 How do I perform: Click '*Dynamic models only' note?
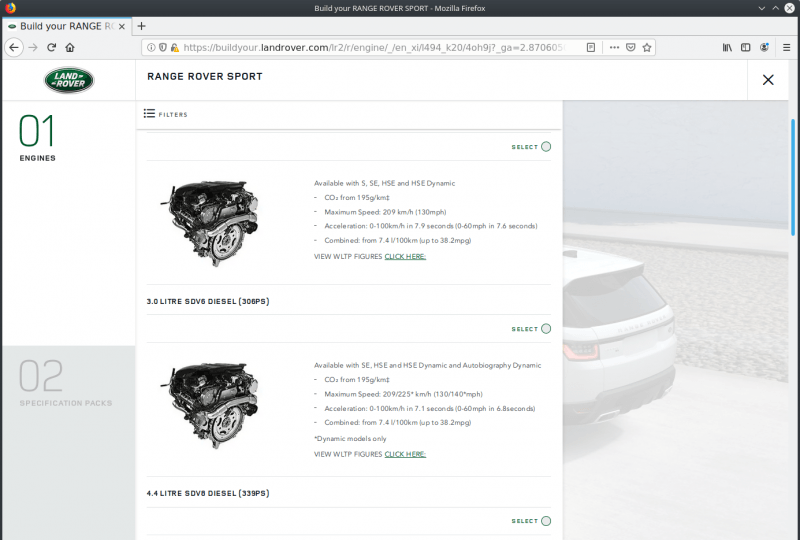click(x=350, y=438)
